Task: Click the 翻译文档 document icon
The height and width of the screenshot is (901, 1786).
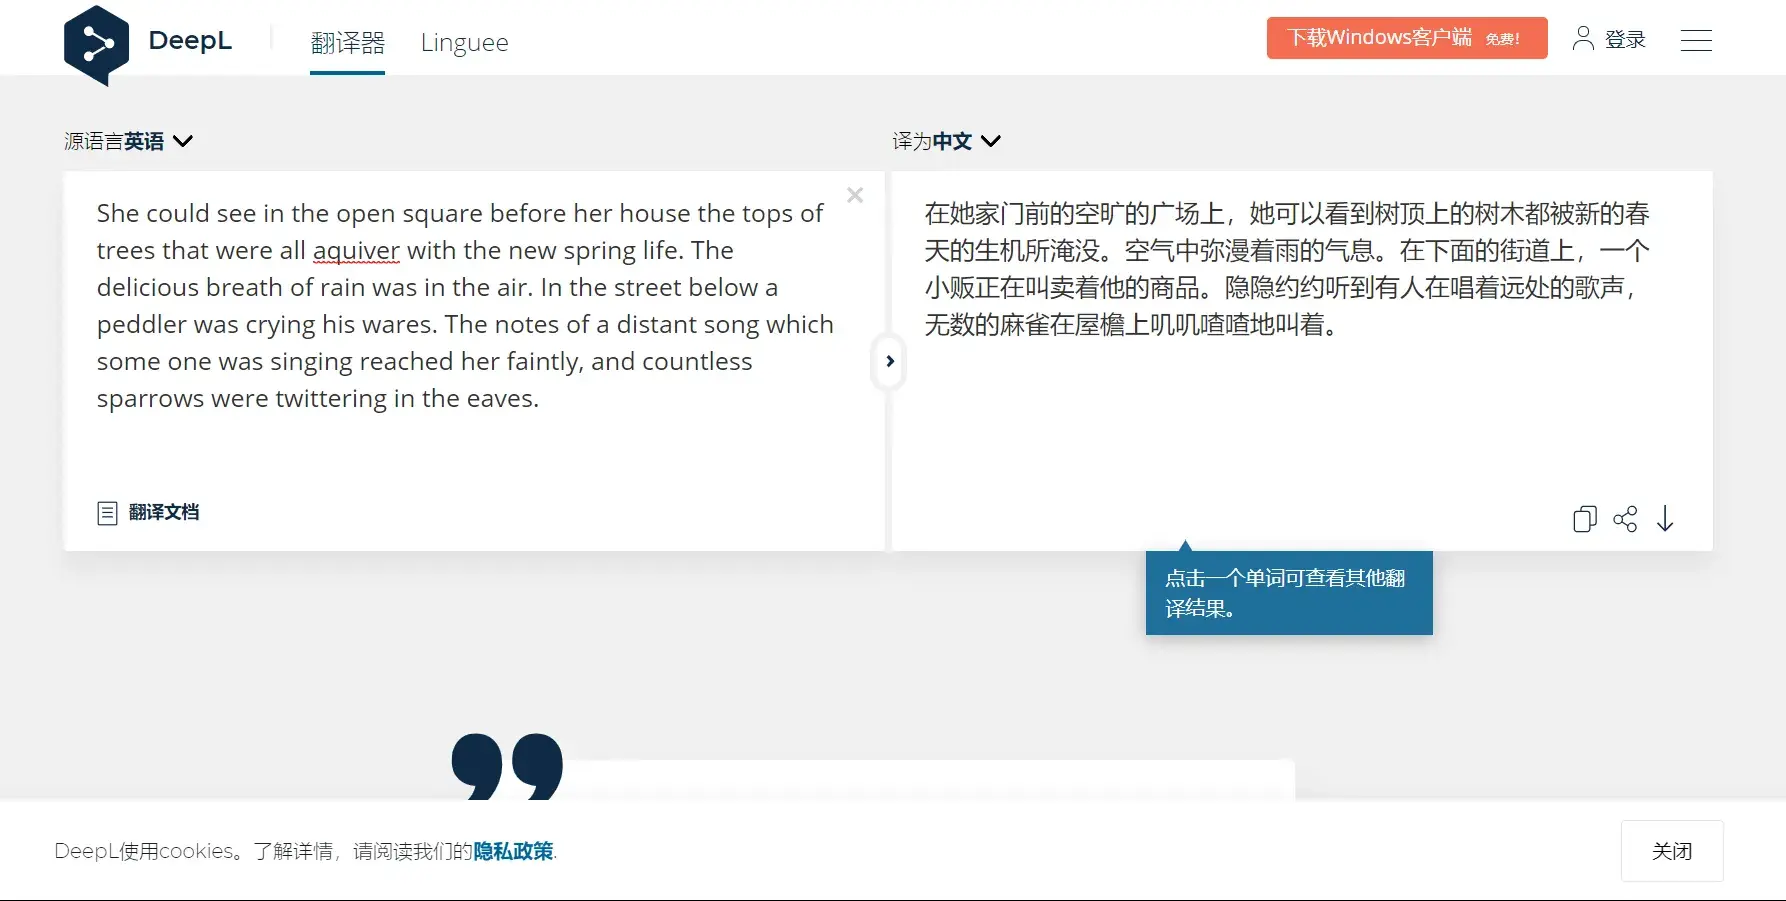Action: click(x=107, y=513)
